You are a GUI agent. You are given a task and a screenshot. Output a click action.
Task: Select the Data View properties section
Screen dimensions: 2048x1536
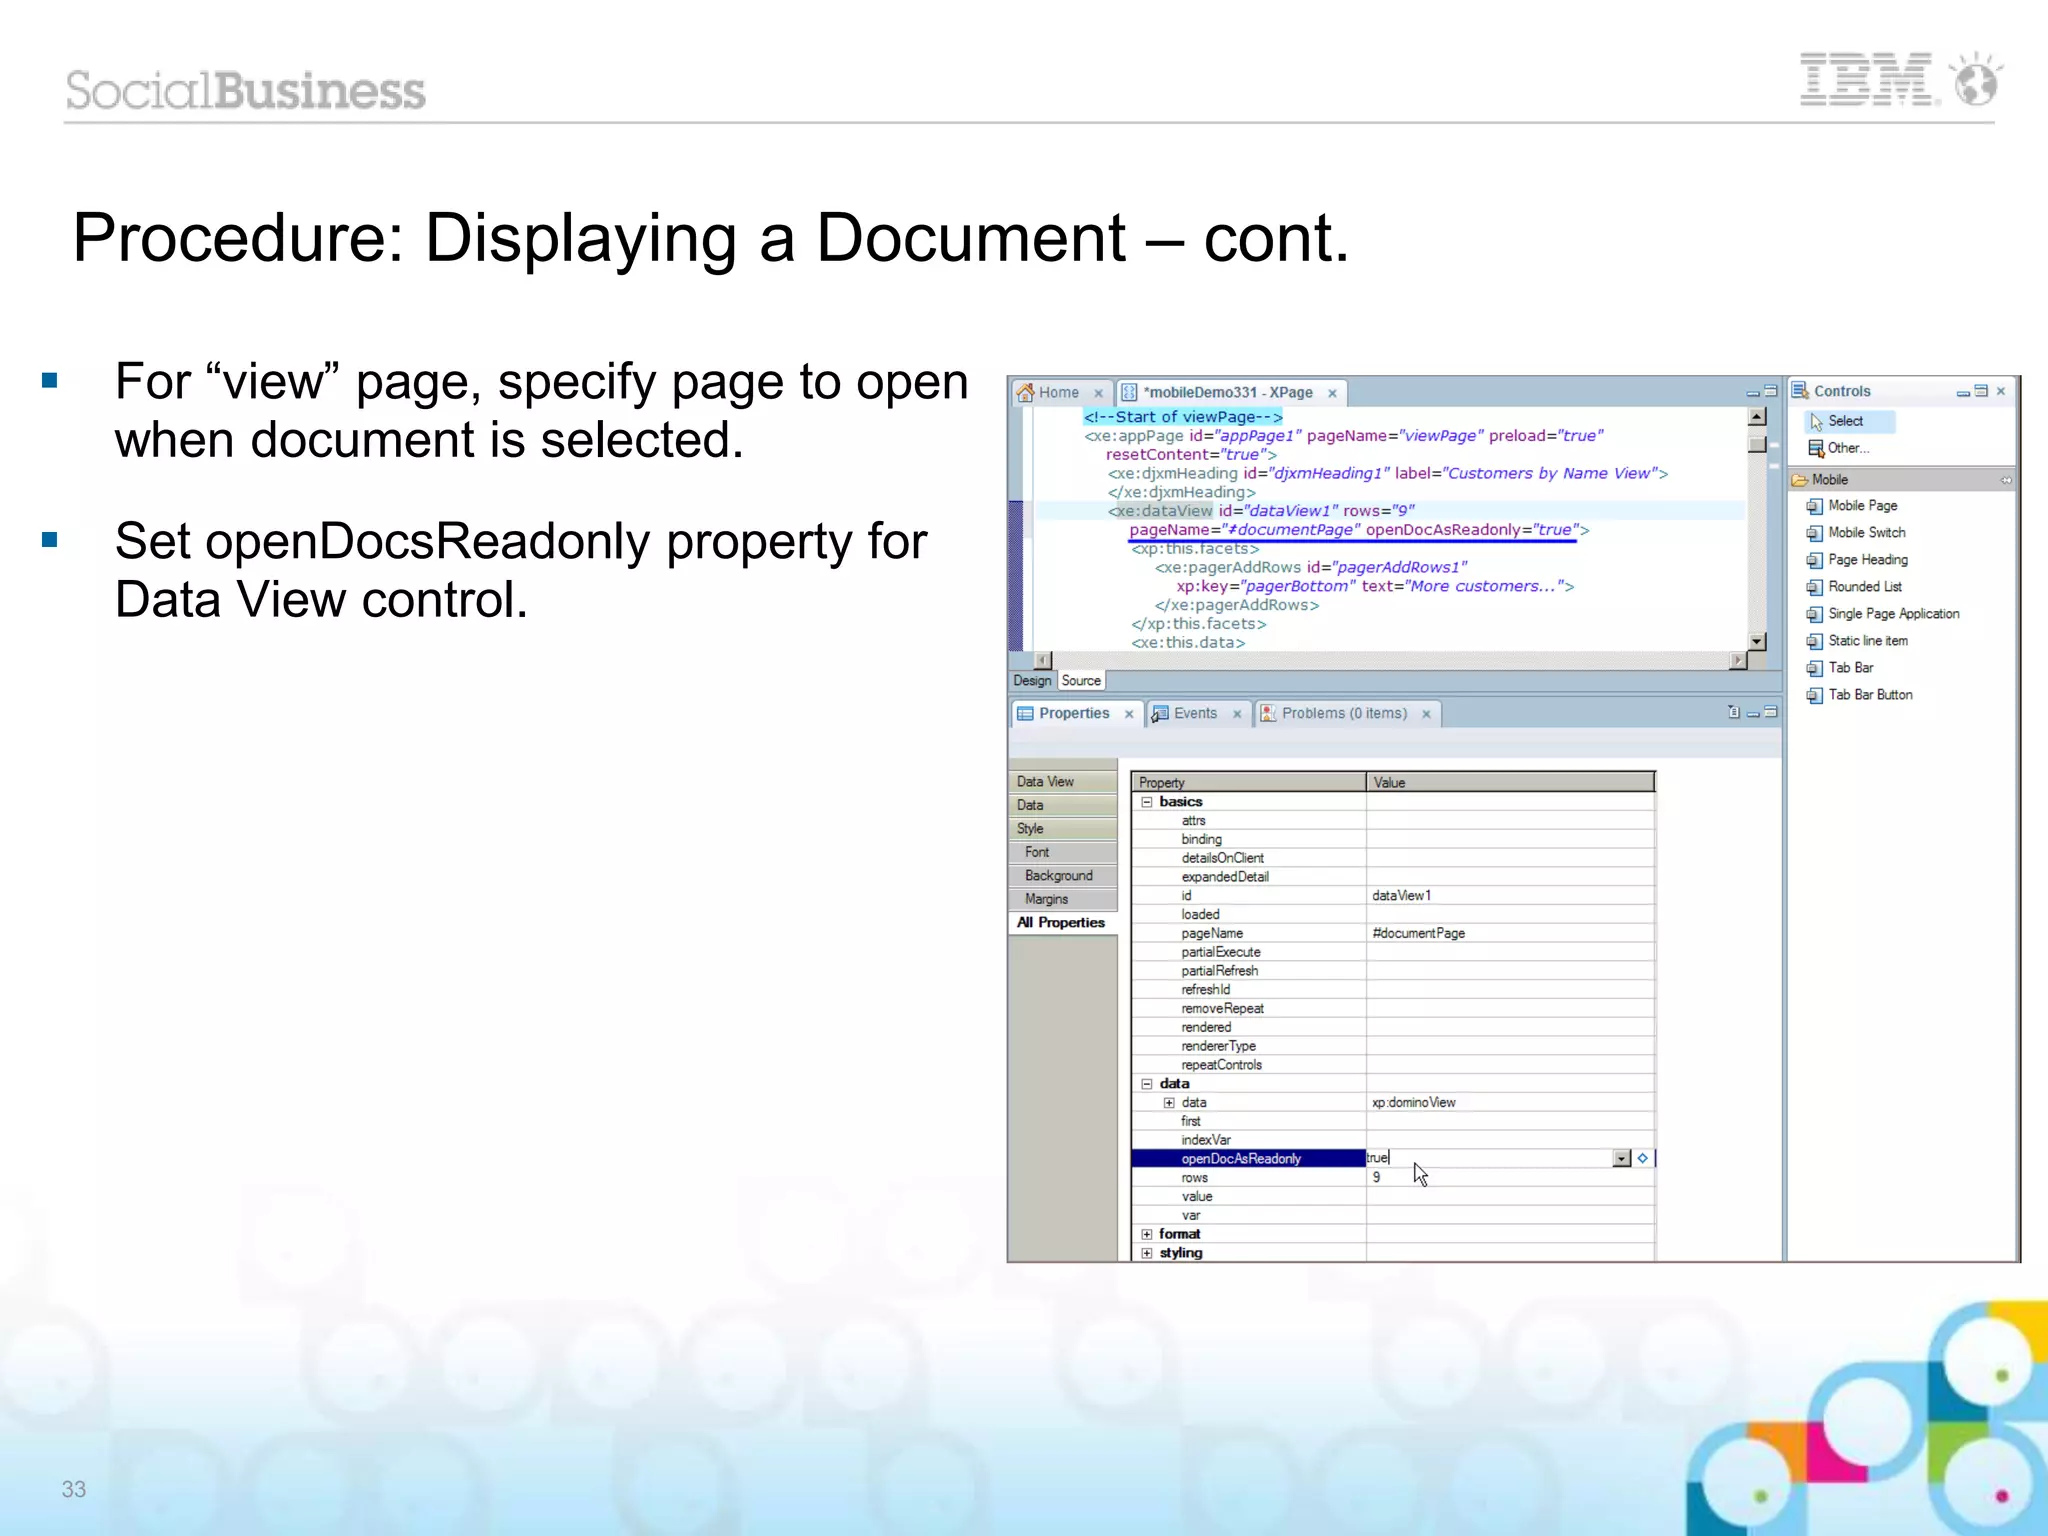coord(1062,781)
